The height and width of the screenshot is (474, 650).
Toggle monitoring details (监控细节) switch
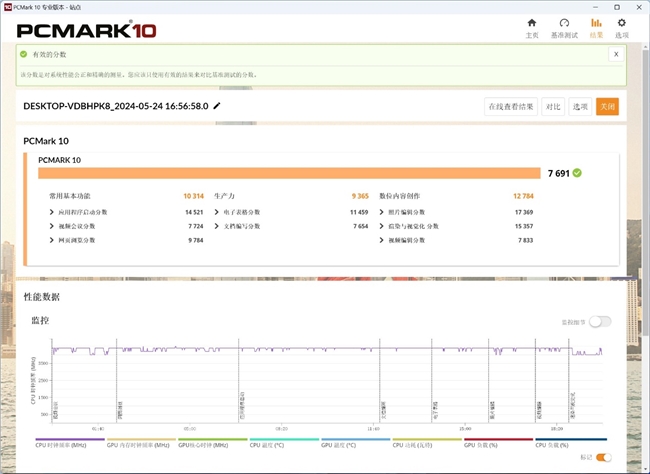[600, 321]
